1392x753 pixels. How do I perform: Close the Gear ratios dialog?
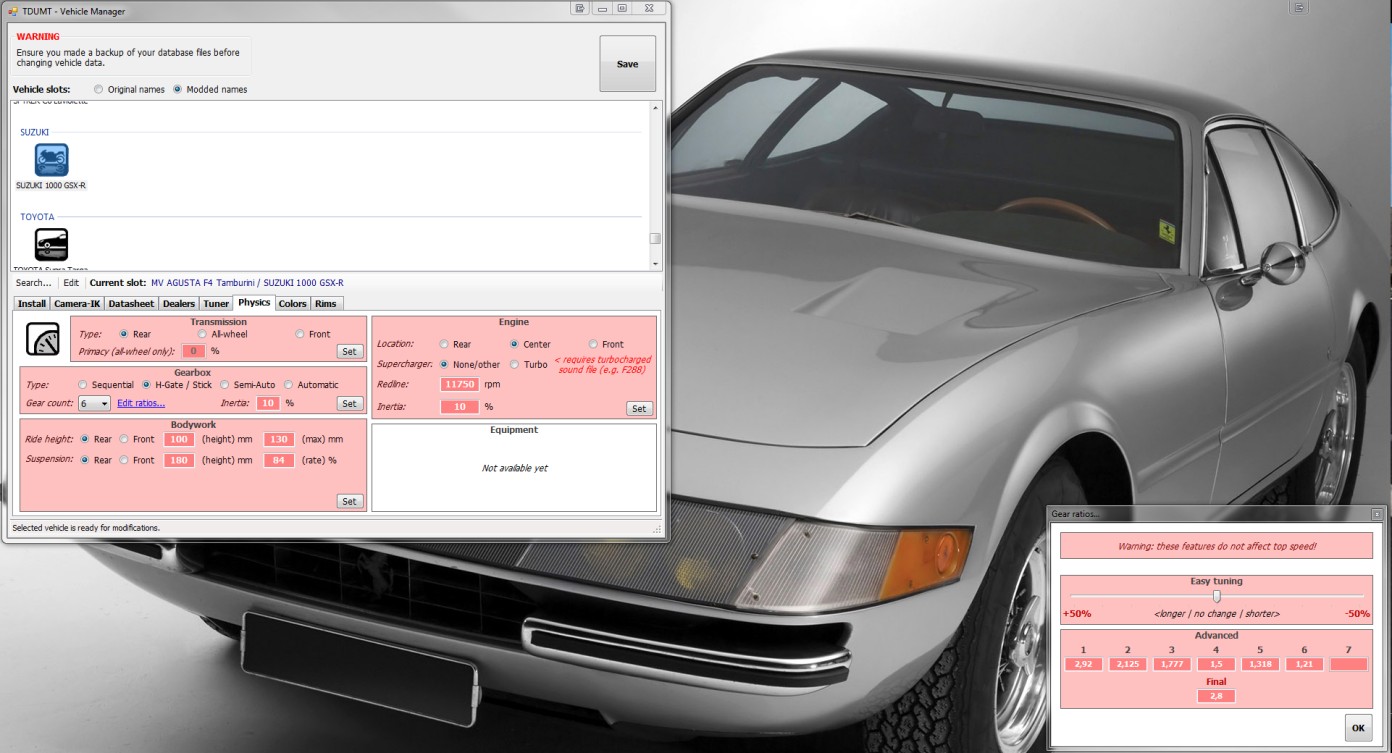1376,514
